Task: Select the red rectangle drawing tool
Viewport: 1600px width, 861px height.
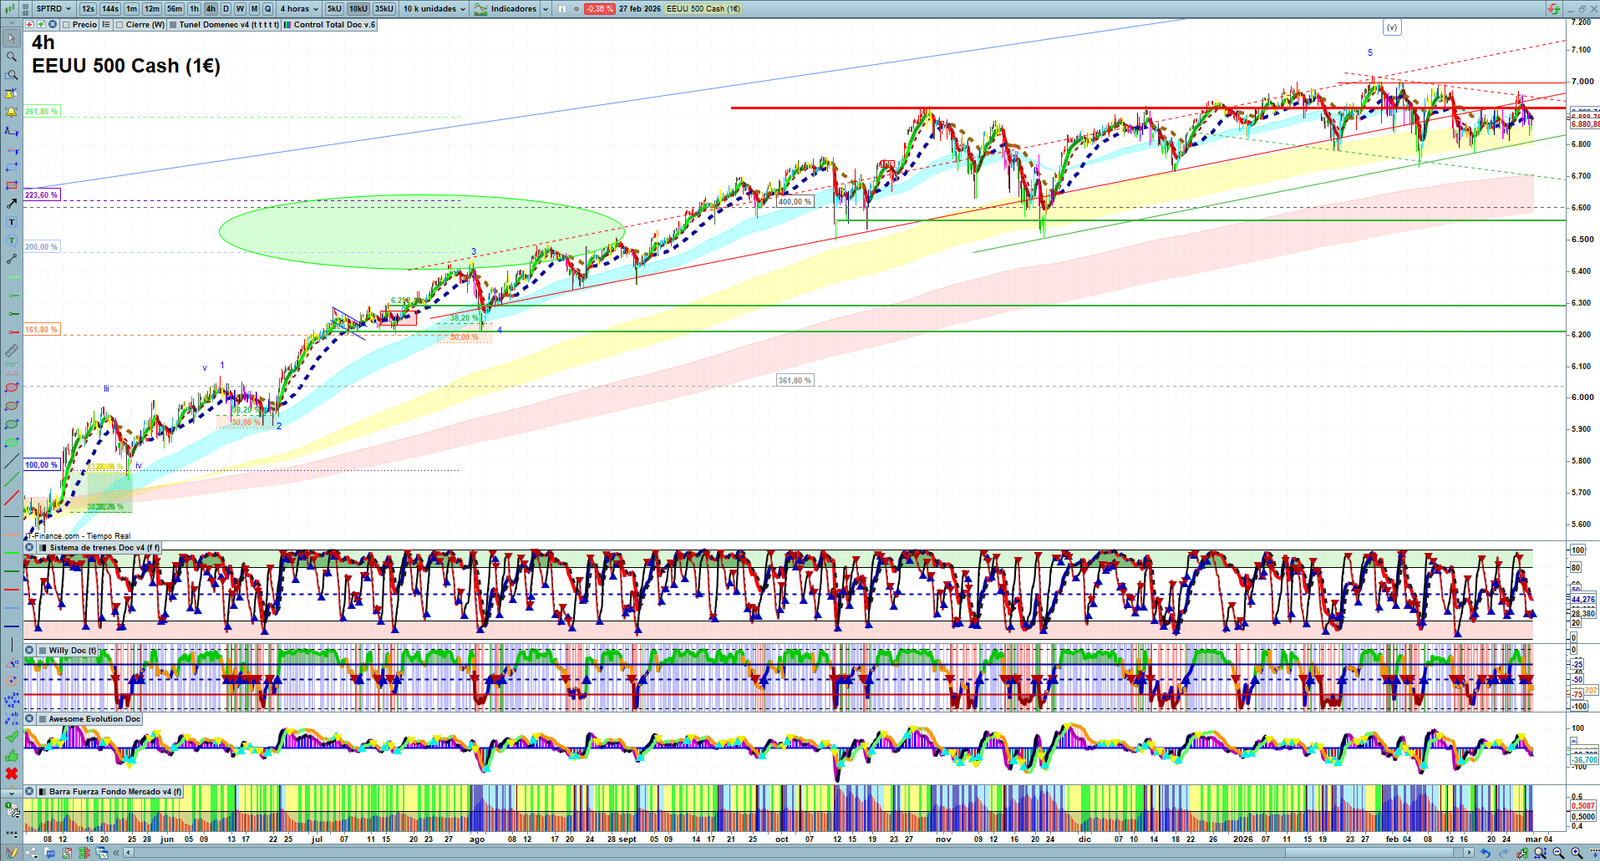Action: coord(11,185)
